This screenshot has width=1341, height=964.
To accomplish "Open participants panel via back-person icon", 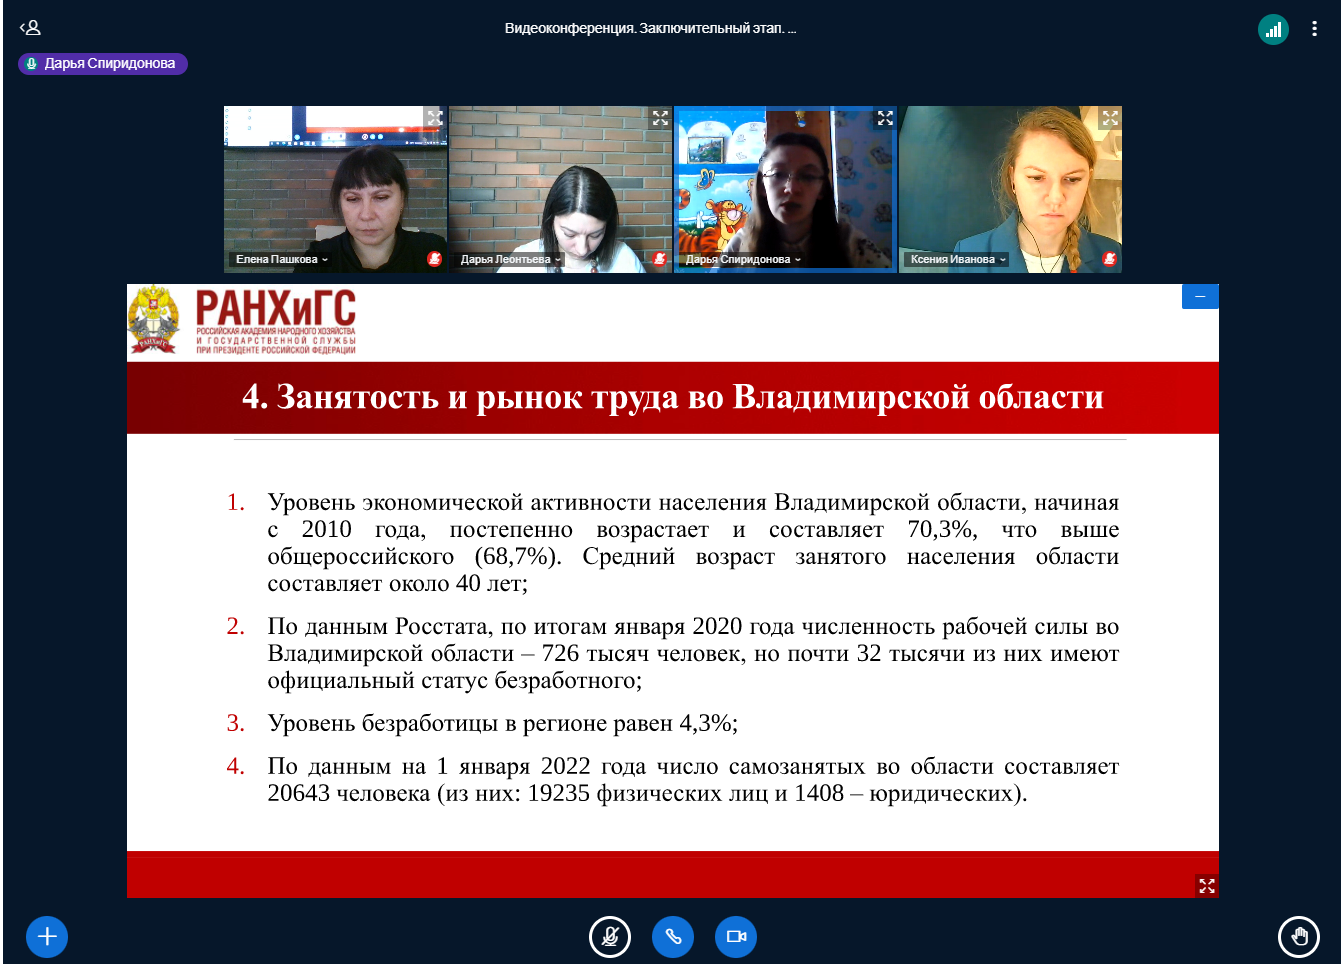I will [30, 28].
